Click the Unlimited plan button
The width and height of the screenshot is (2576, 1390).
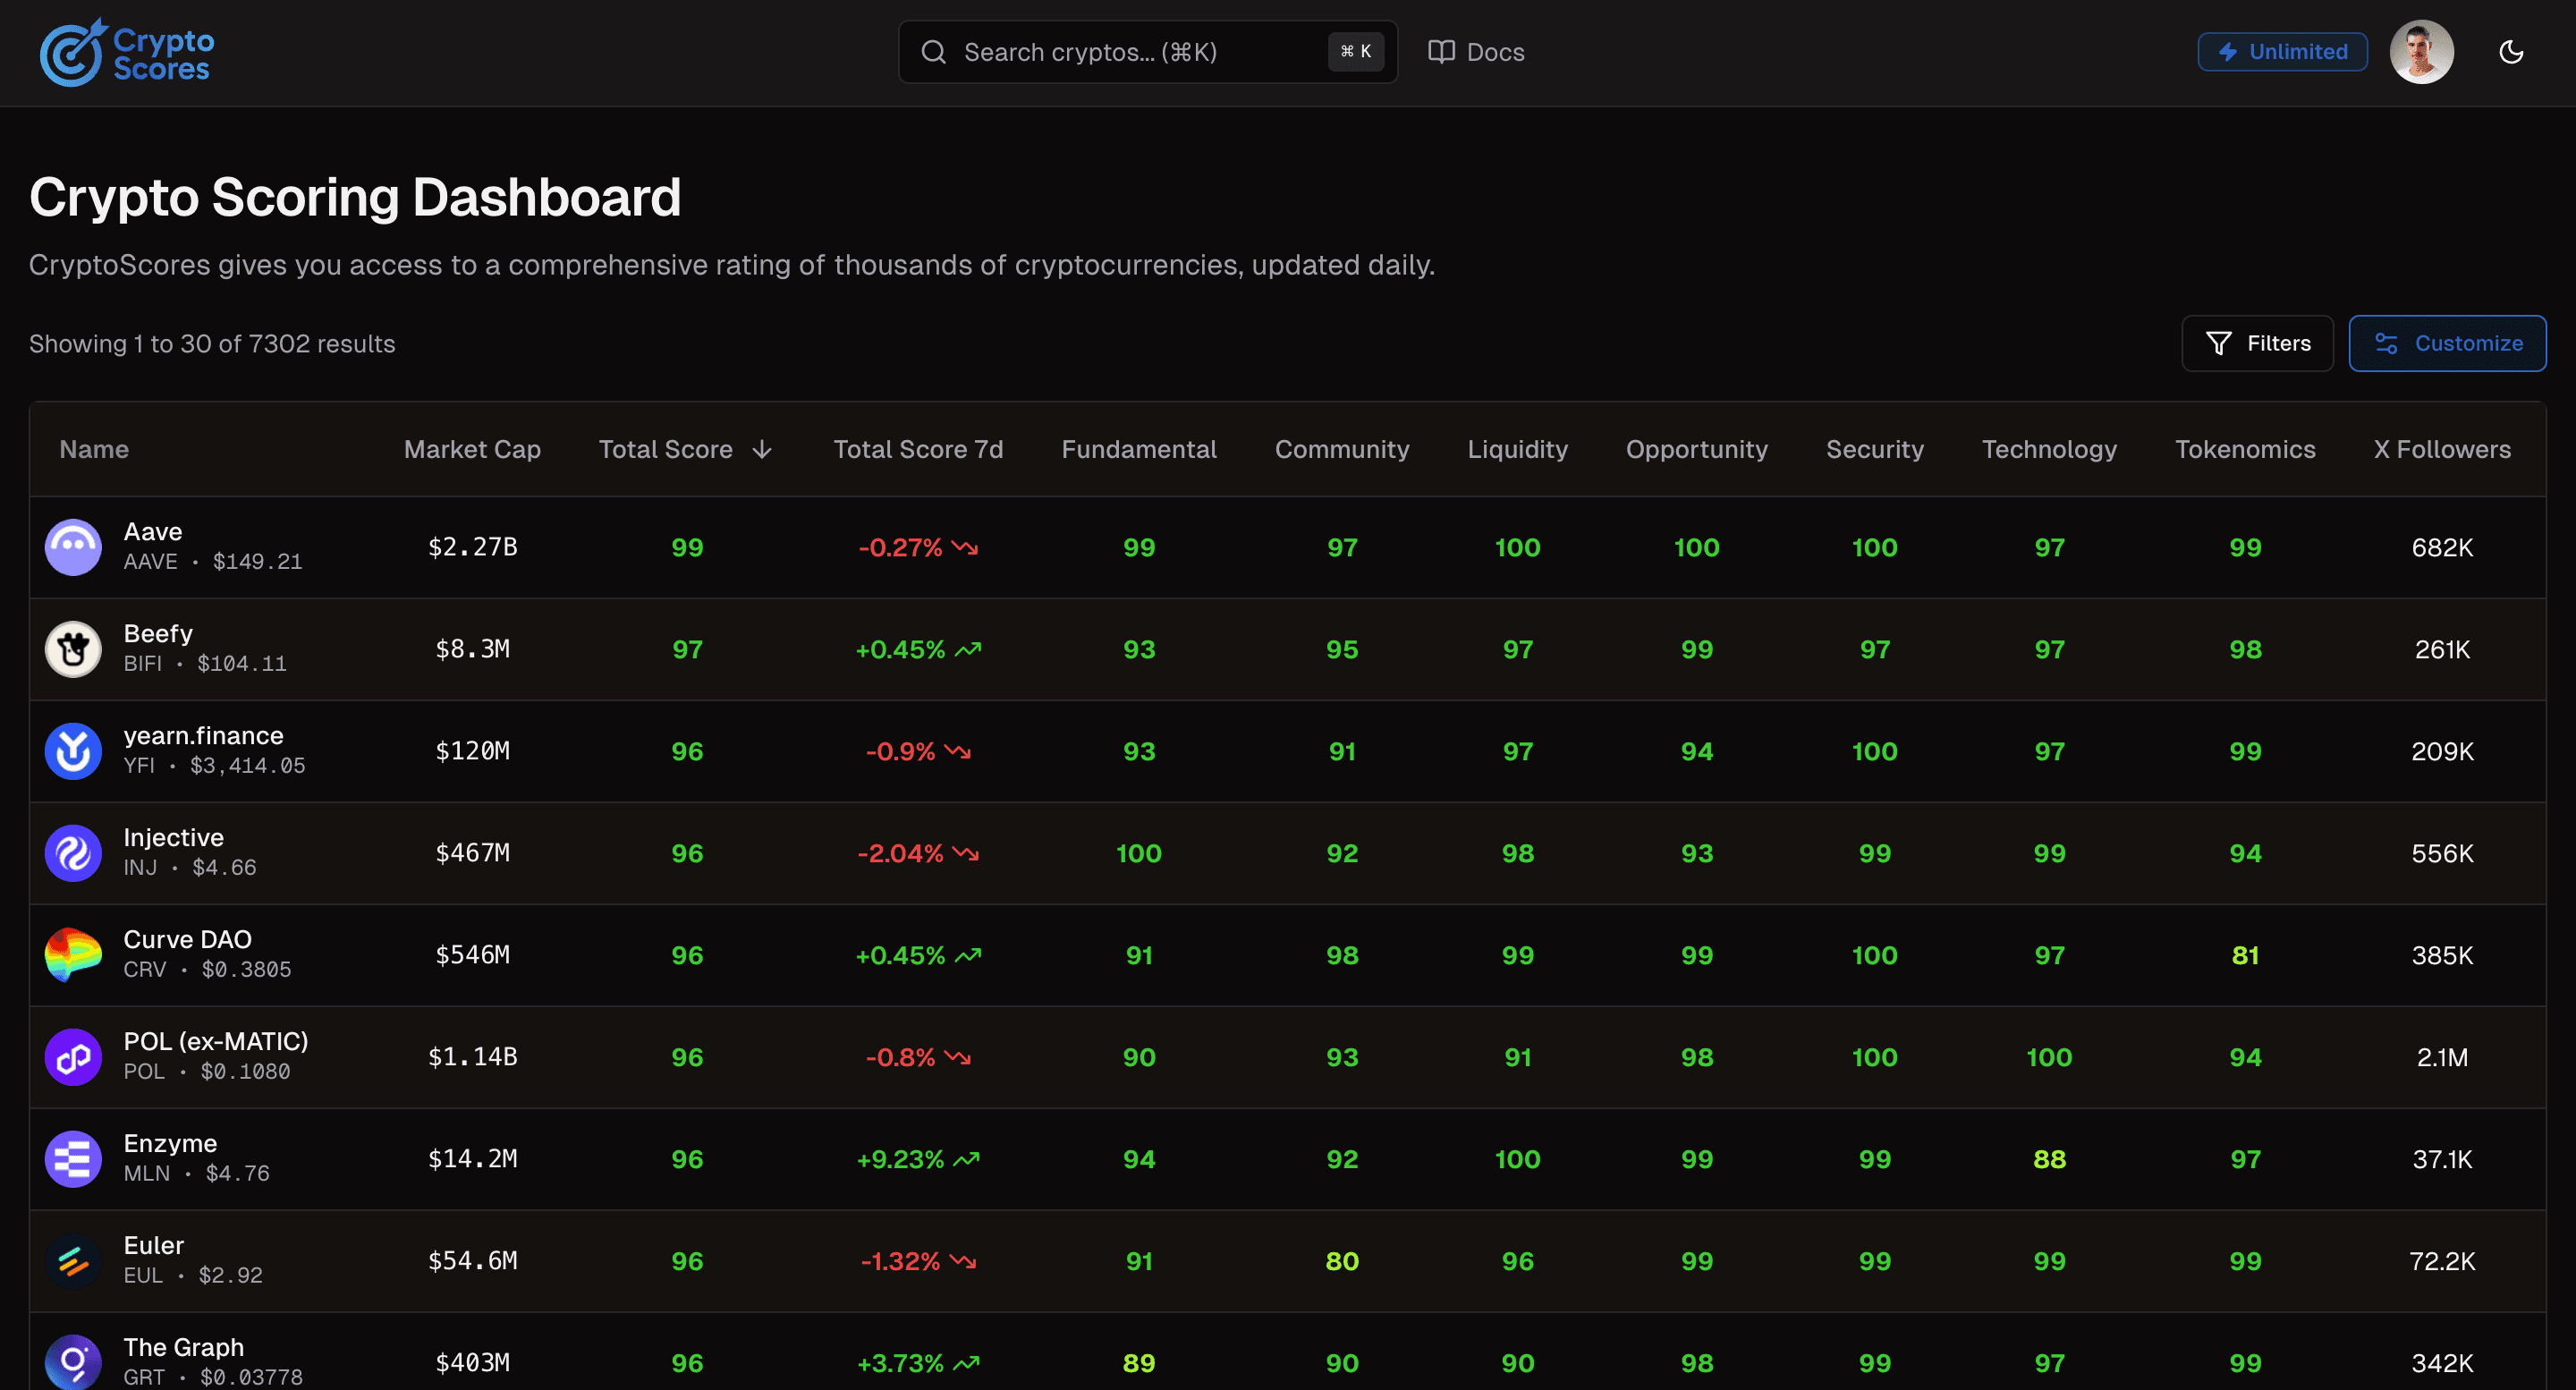(2282, 51)
